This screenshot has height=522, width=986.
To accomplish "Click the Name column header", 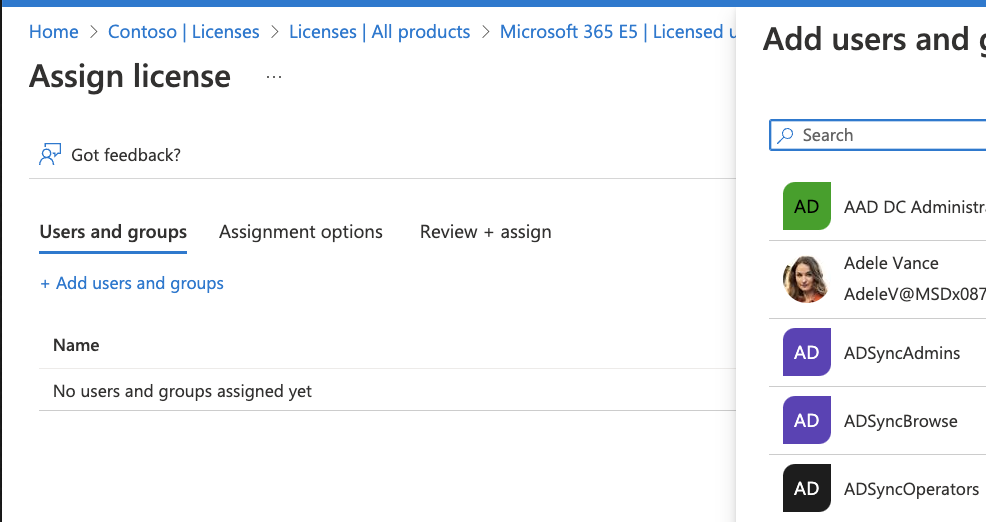I will pyautogui.click(x=76, y=345).
